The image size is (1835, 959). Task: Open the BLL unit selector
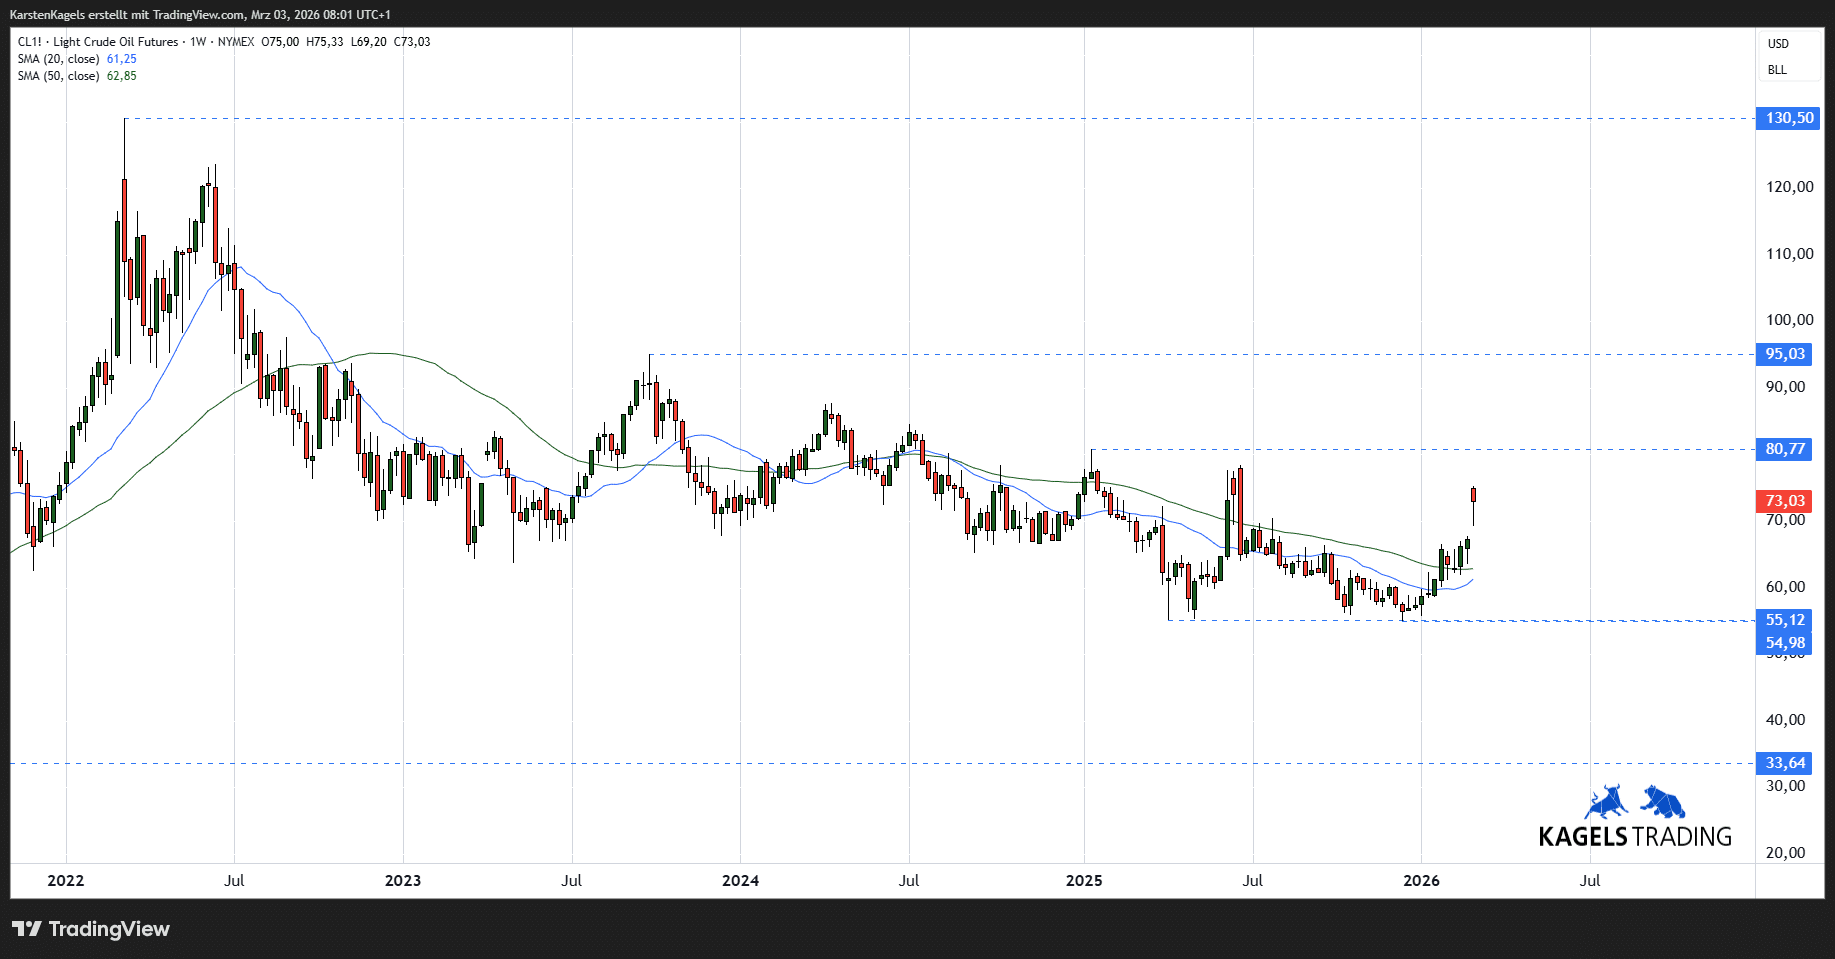(x=1777, y=70)
